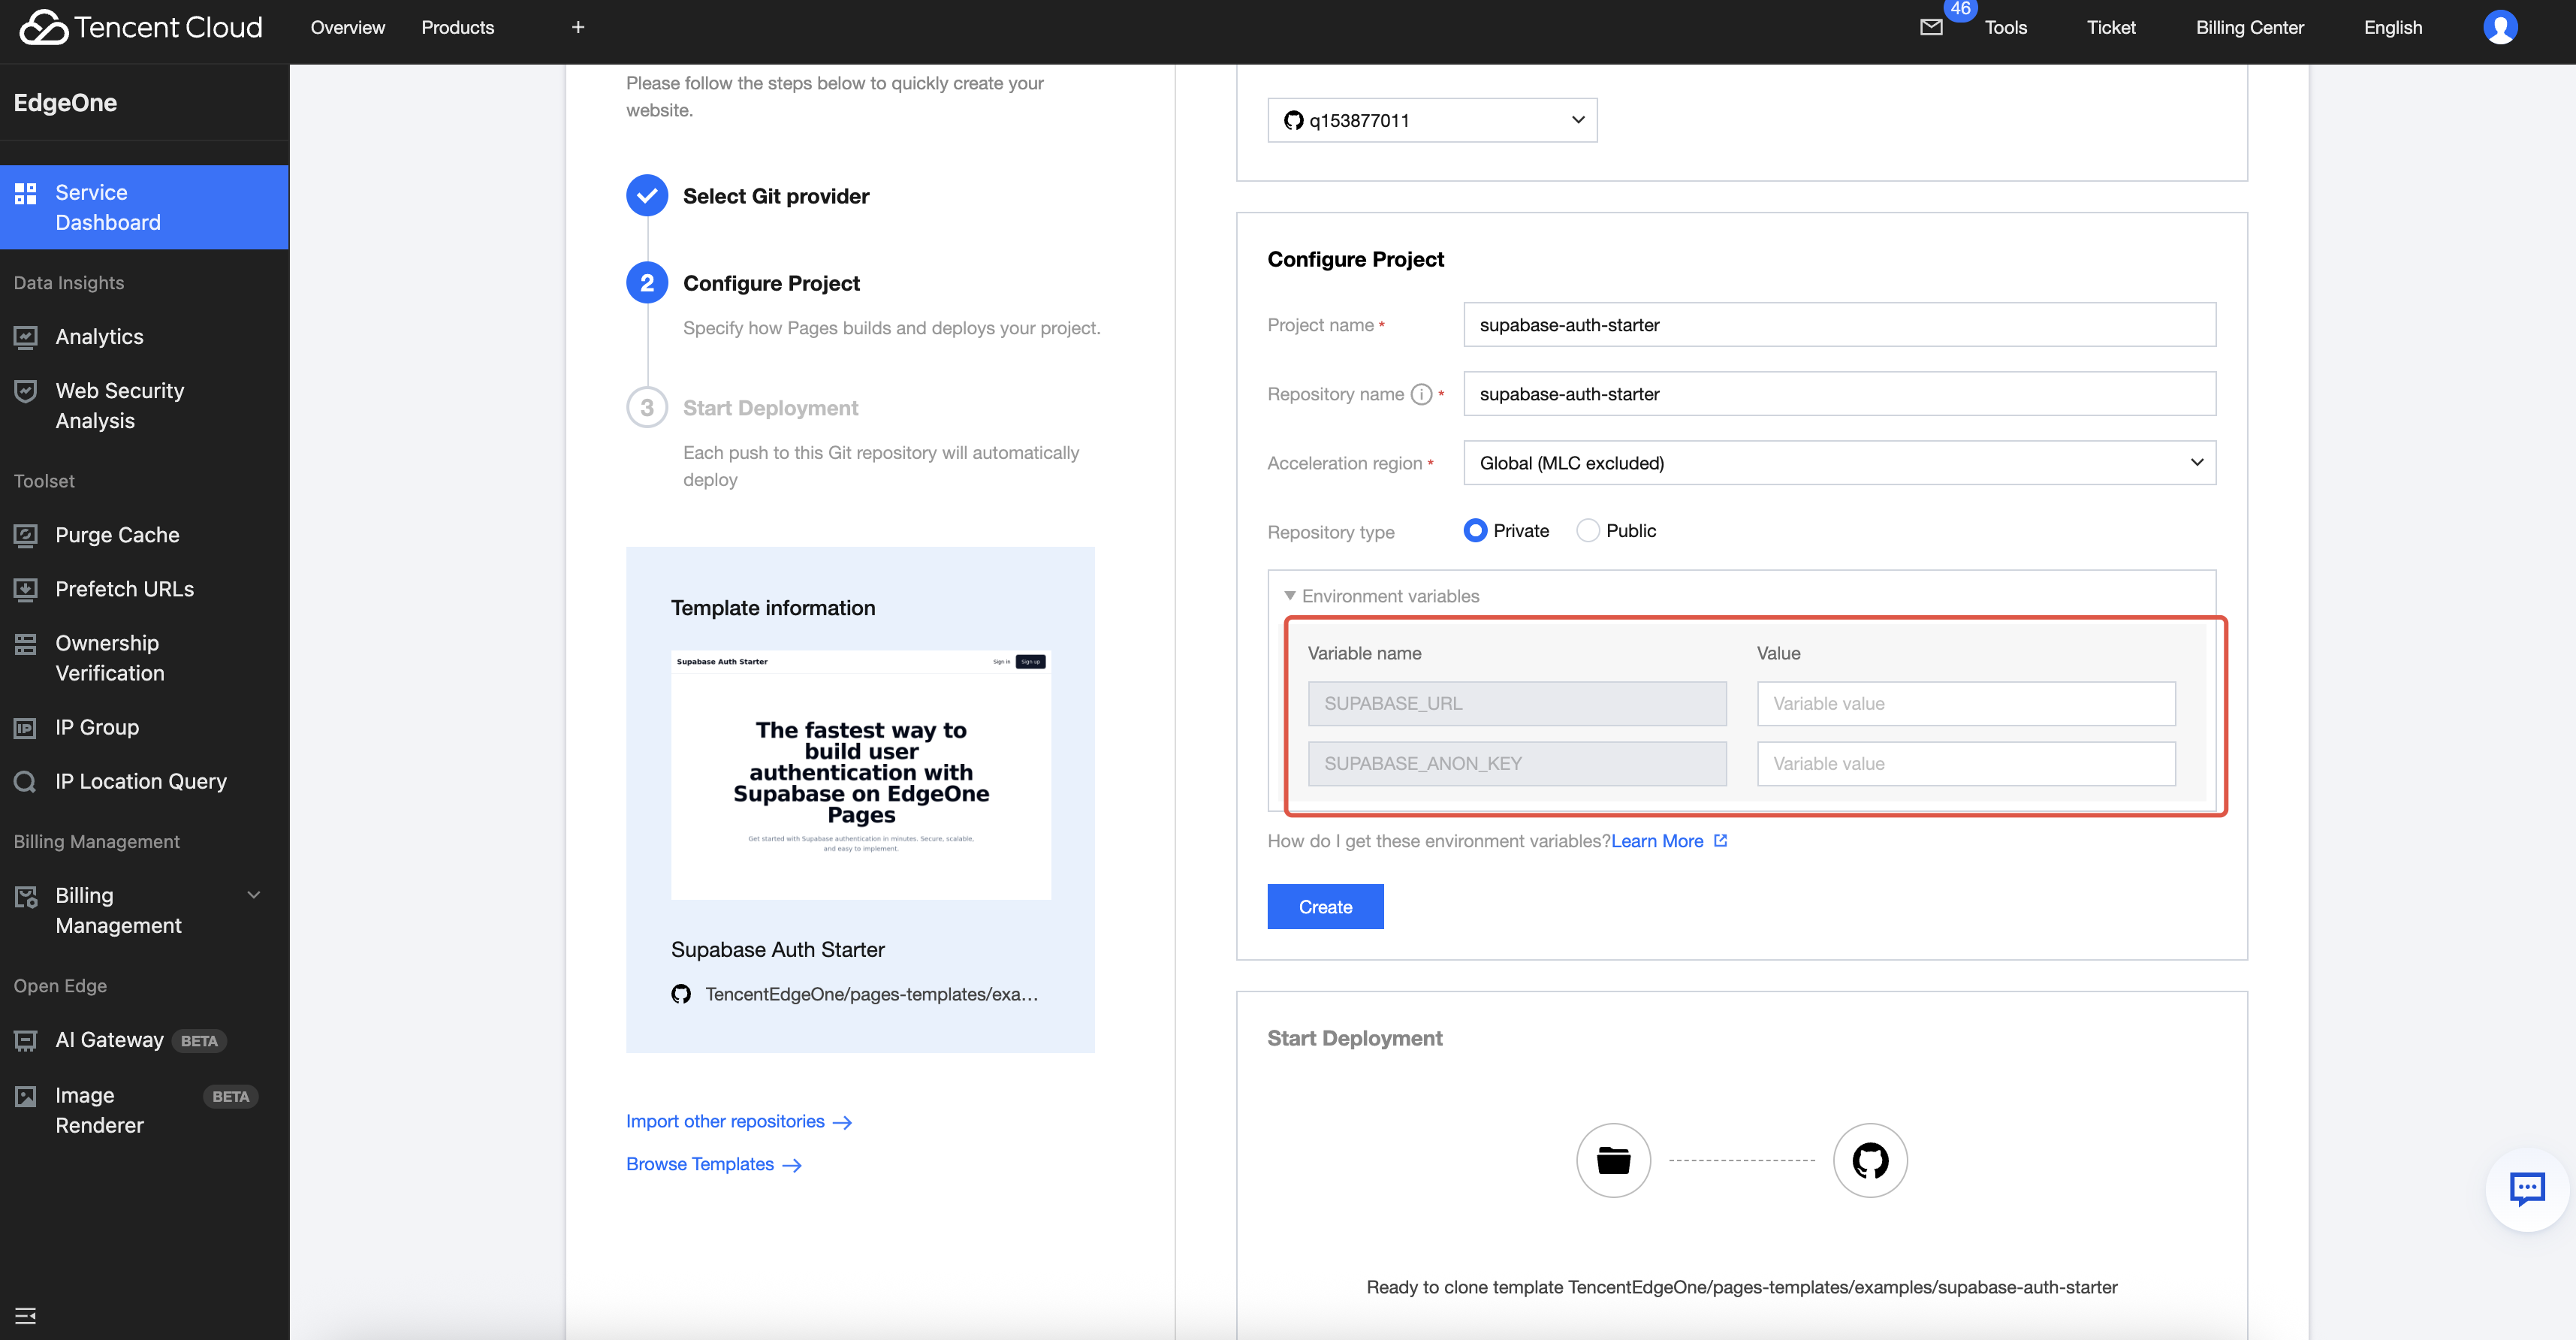Click the IP Group icon
Screen dimensions: 2576x1340
pos(26,727)
